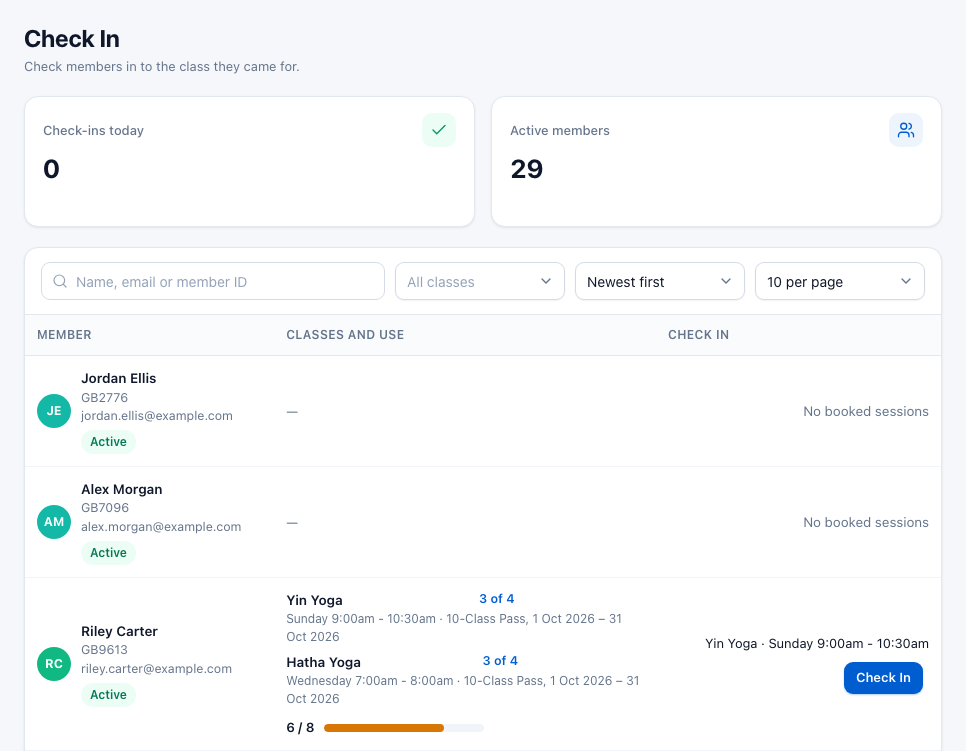Click the Yin Yoga class title
966x751 pixels.
[314, 600]
